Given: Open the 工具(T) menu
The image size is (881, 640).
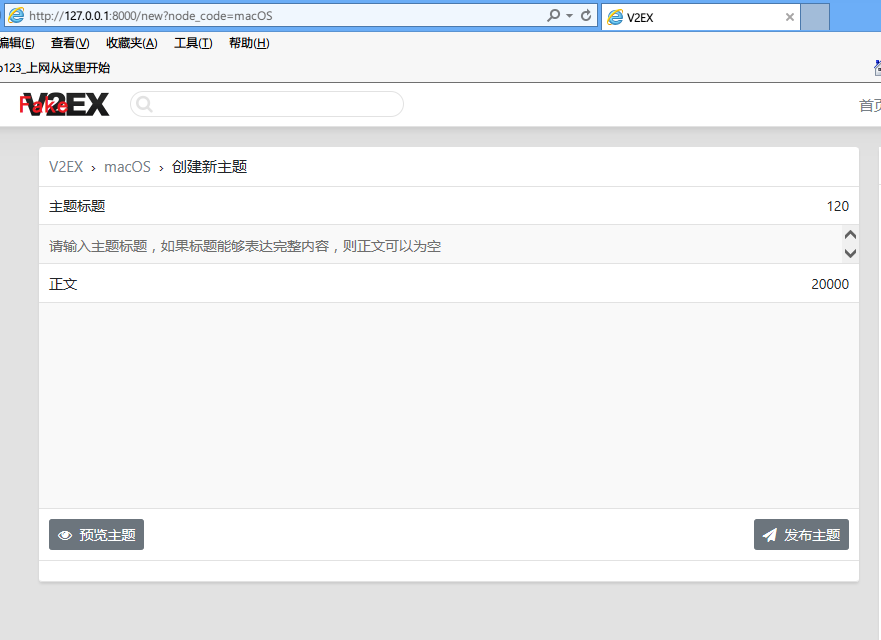Looking at the screenshot, I should click(x=193, y=43).
